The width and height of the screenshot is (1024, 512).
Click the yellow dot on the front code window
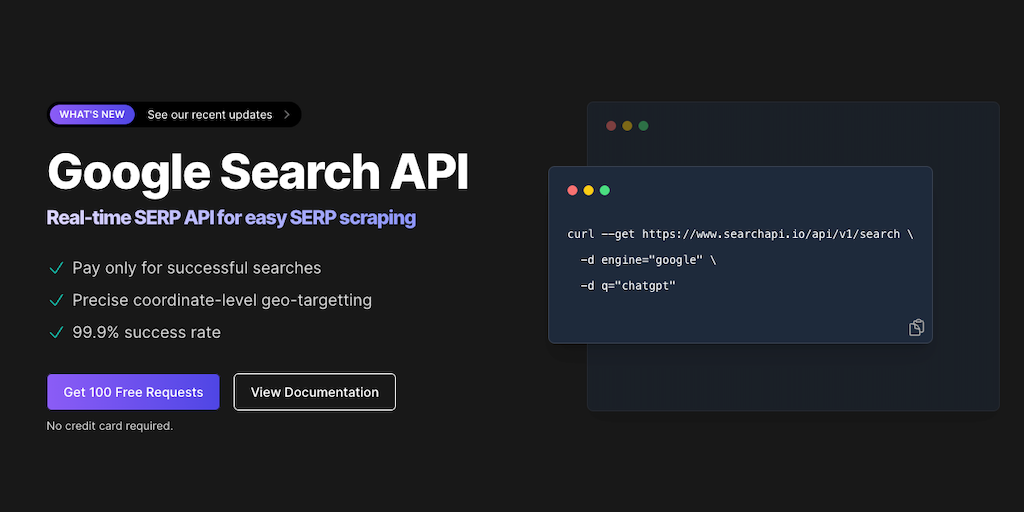[588, 190]
